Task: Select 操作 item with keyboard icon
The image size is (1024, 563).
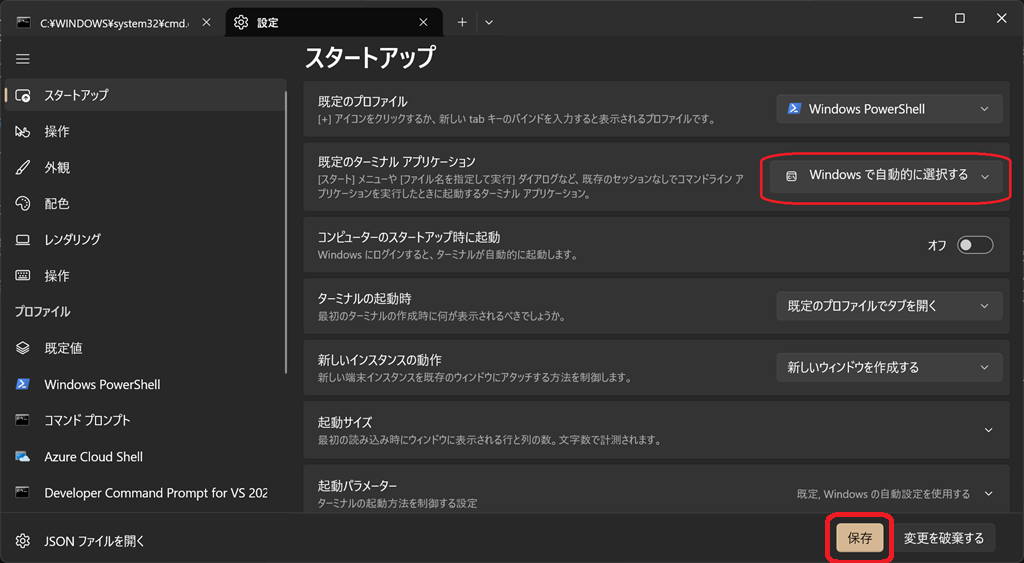Action: click(145, 276)
